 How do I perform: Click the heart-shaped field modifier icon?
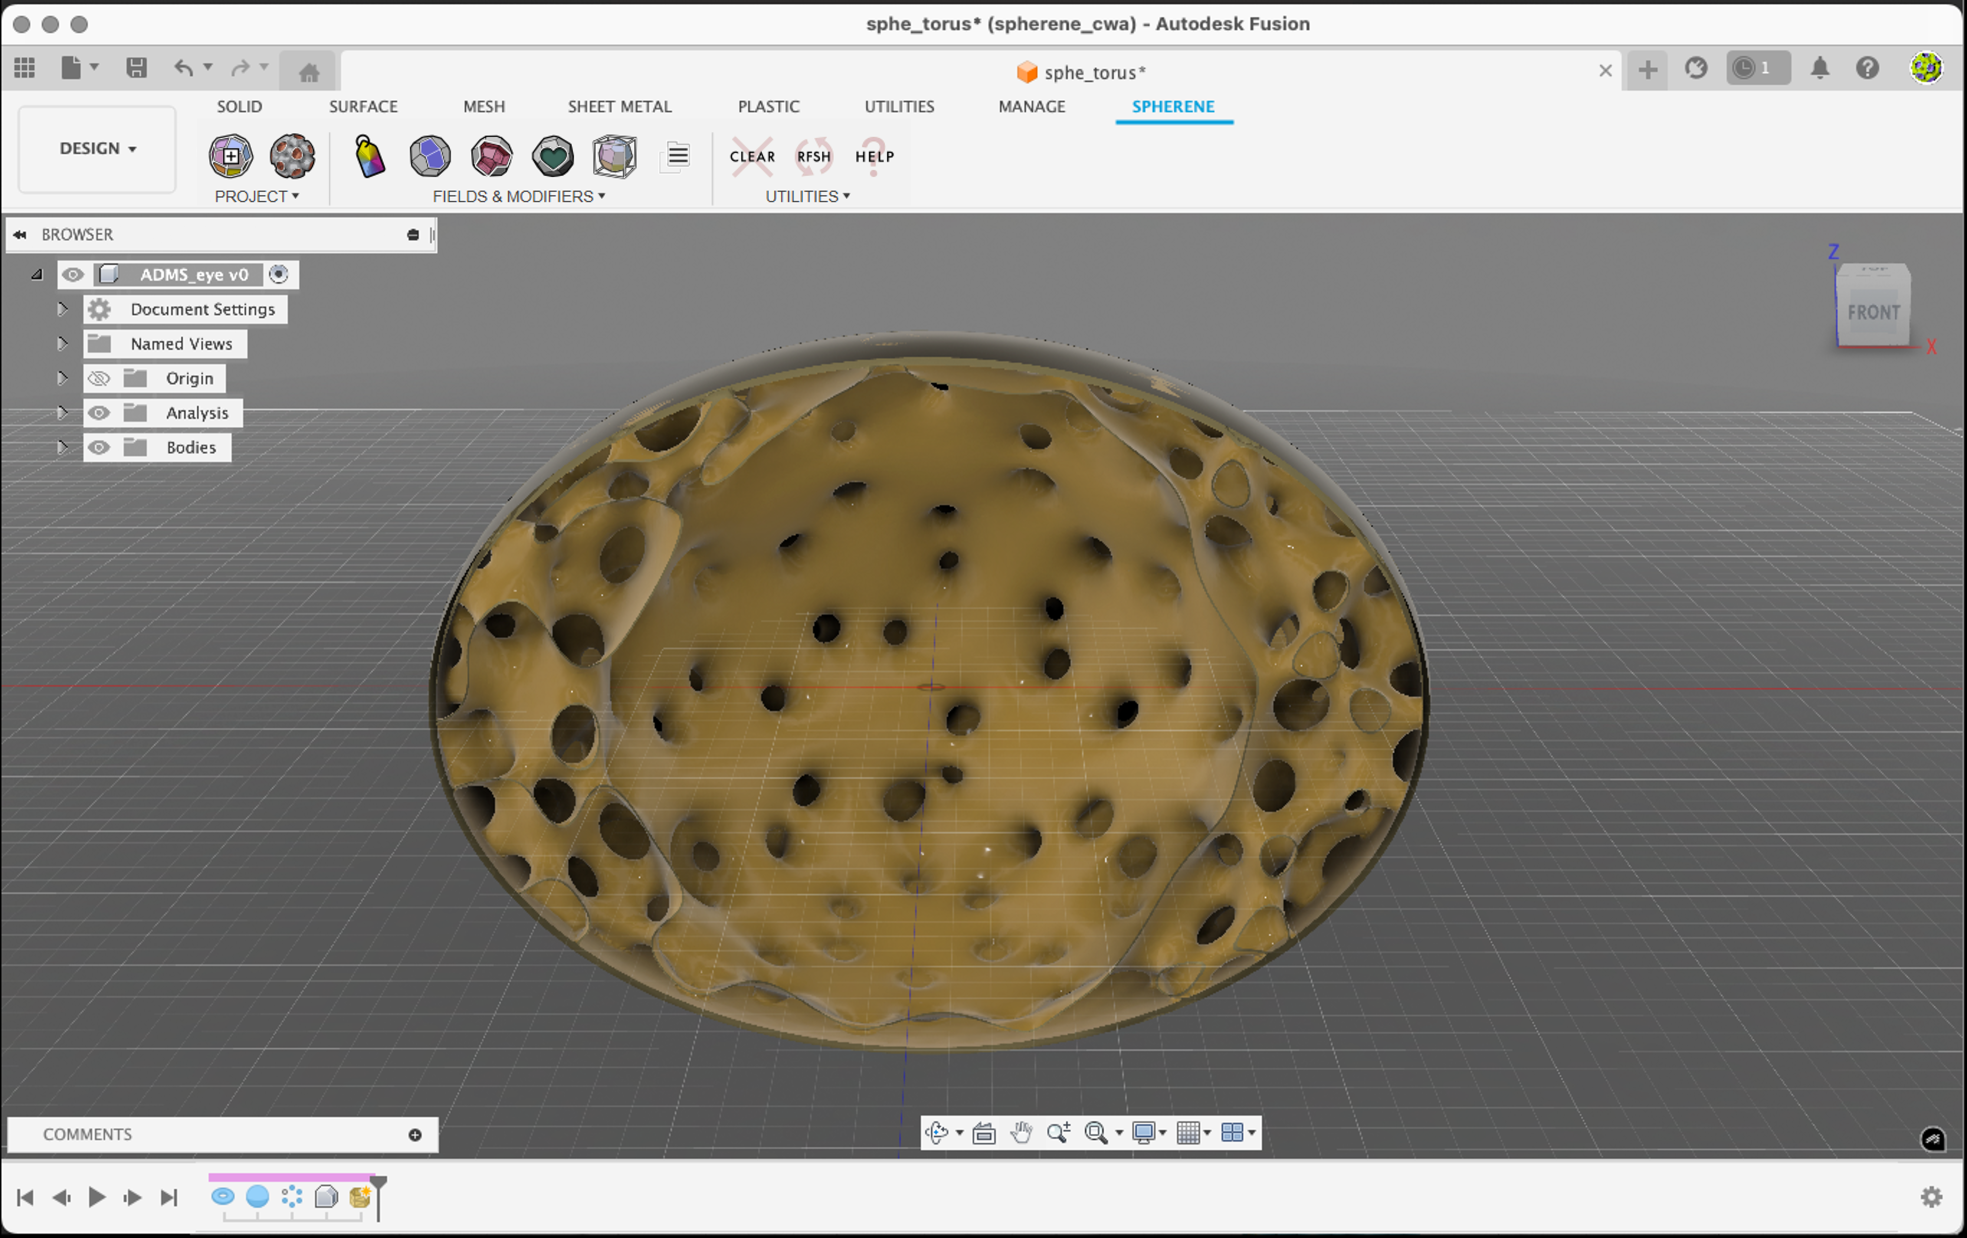pyautogui.click(x=552, y=156)
